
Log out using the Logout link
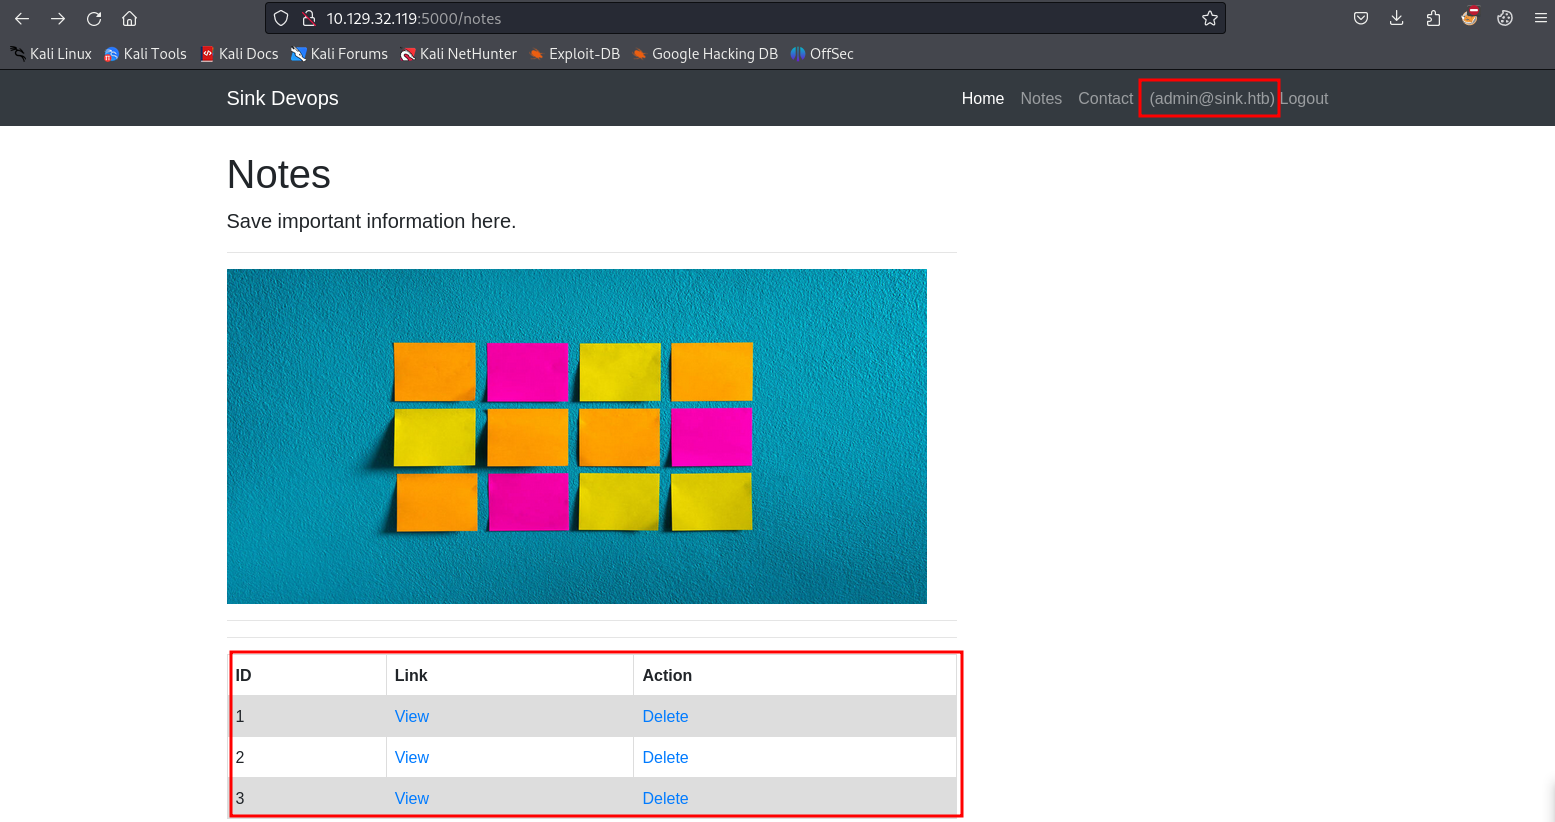pos(1304,98)
